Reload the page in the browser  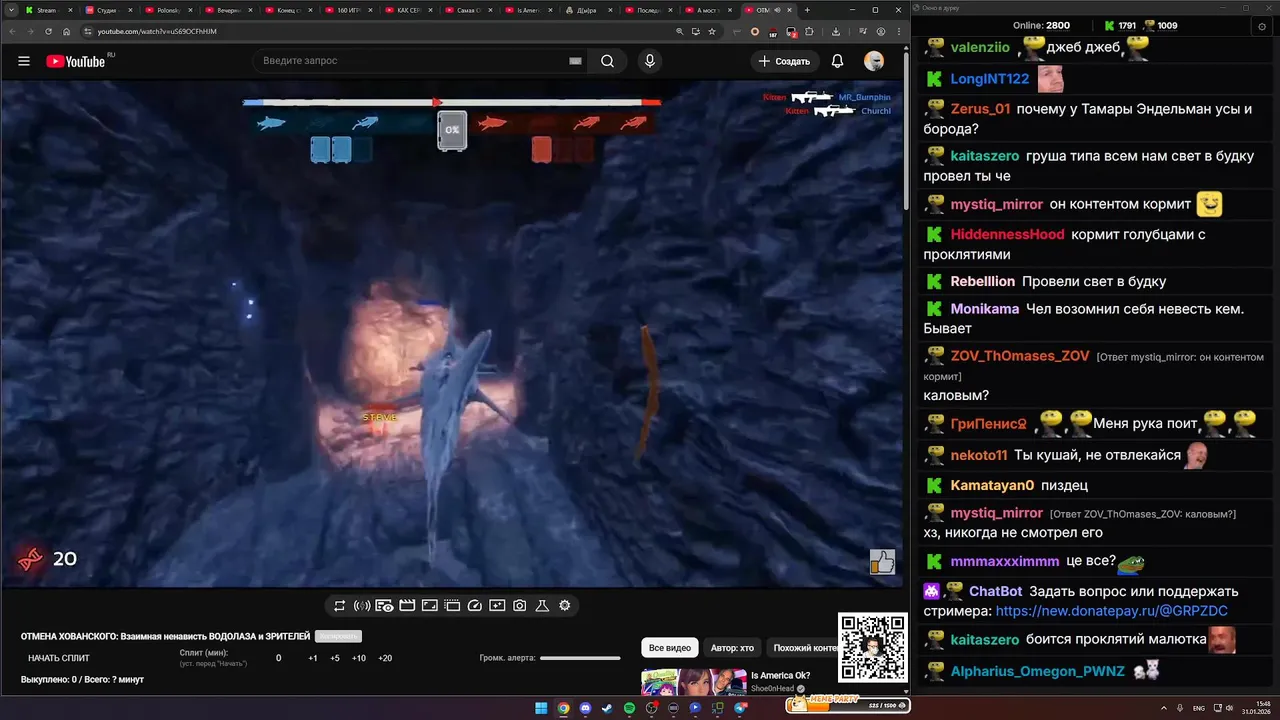point(48,31)
